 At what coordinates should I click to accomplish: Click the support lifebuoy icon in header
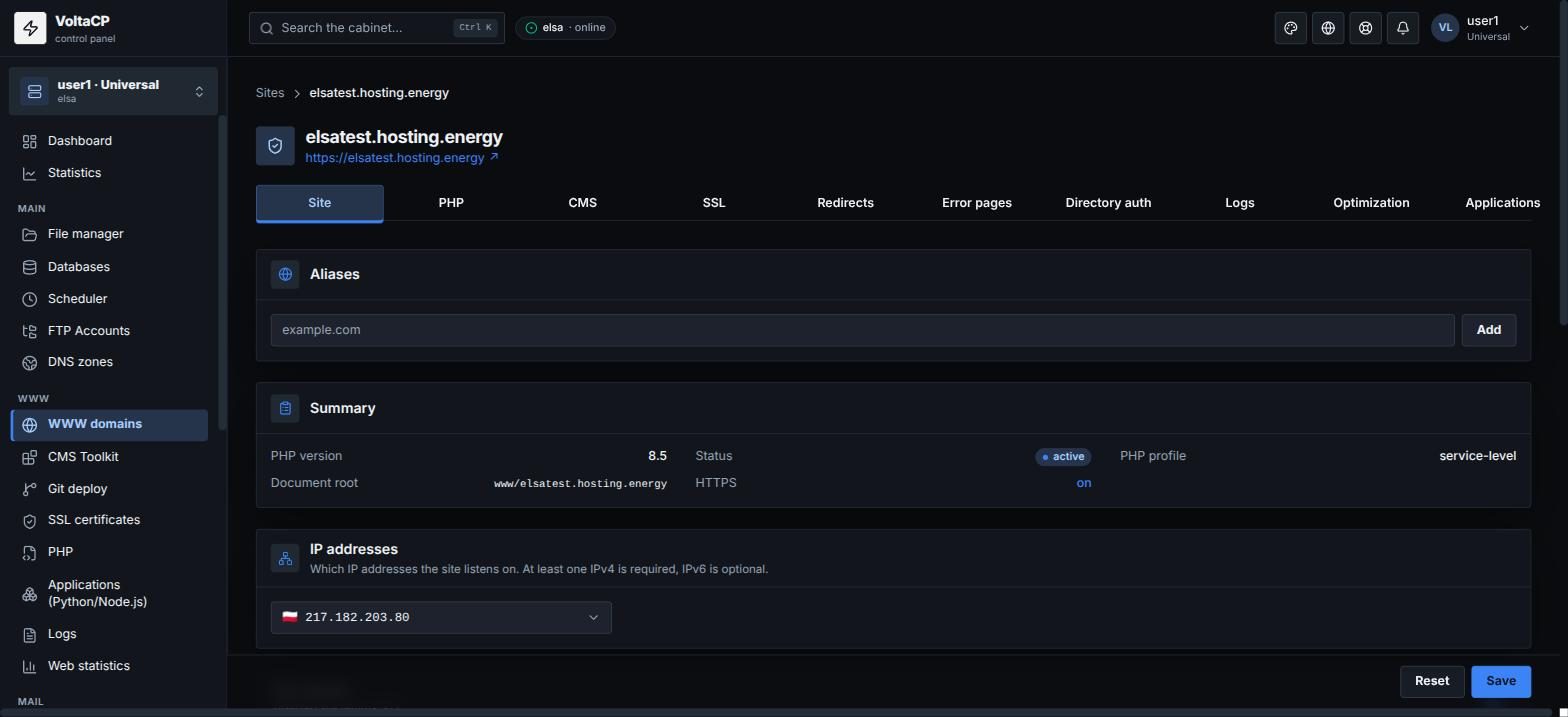tap(1365, 28)
